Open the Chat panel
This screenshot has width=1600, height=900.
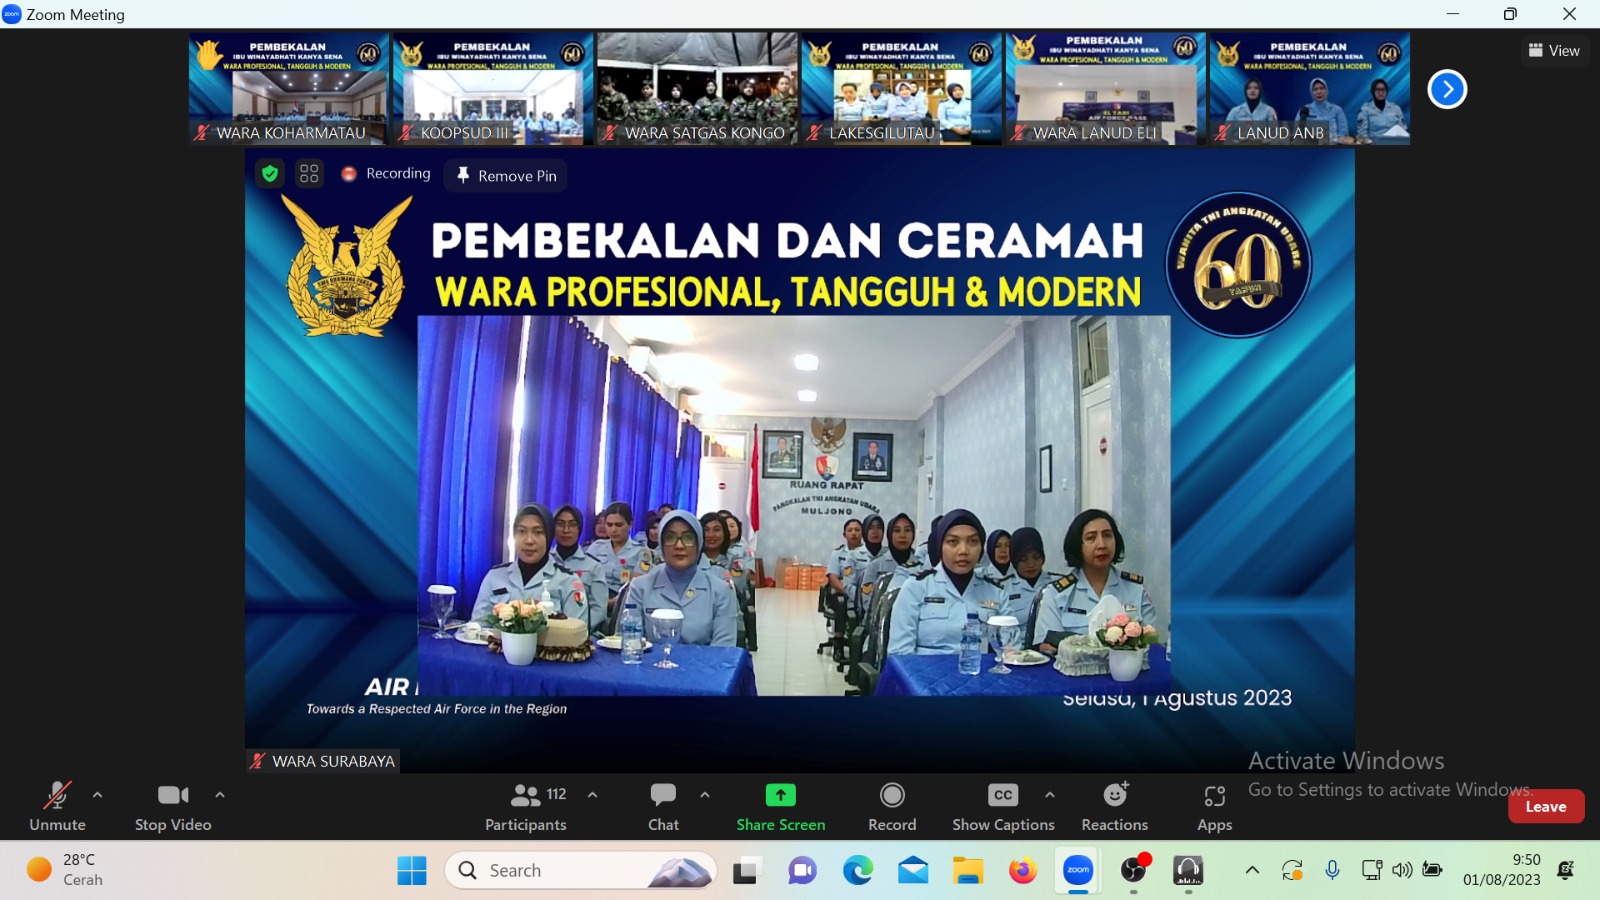(x=663, y=806)
